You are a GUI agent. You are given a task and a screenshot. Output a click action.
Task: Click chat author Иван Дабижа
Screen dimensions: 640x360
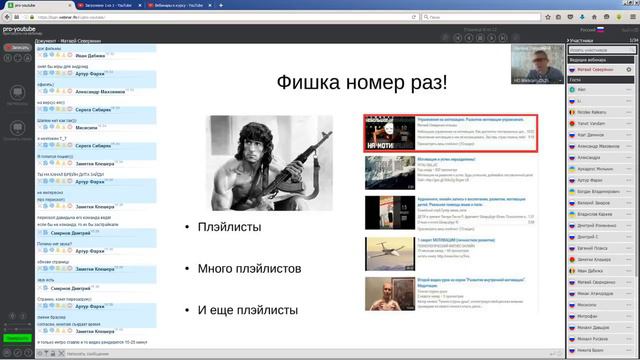(90, 56)
